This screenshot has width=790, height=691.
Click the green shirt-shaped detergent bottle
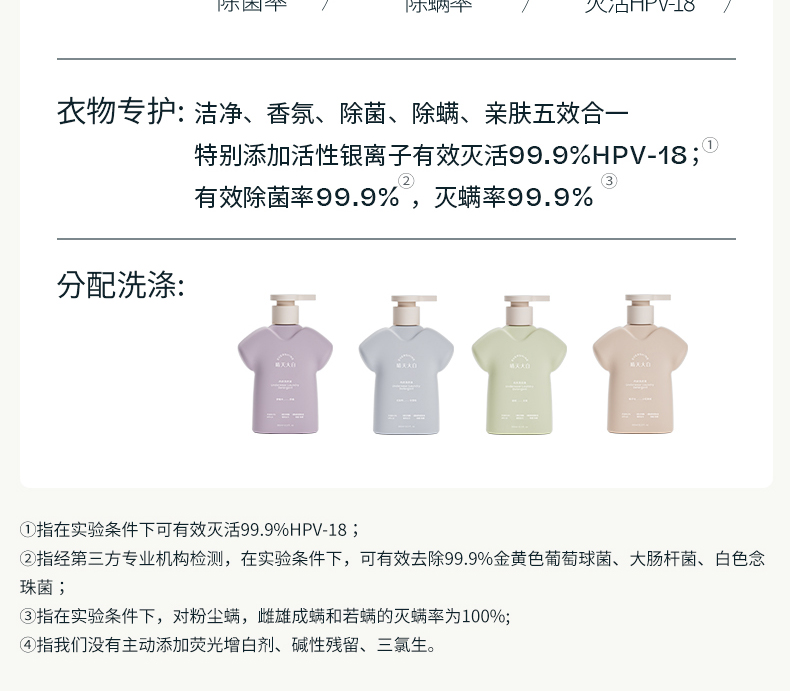[519, 365]
